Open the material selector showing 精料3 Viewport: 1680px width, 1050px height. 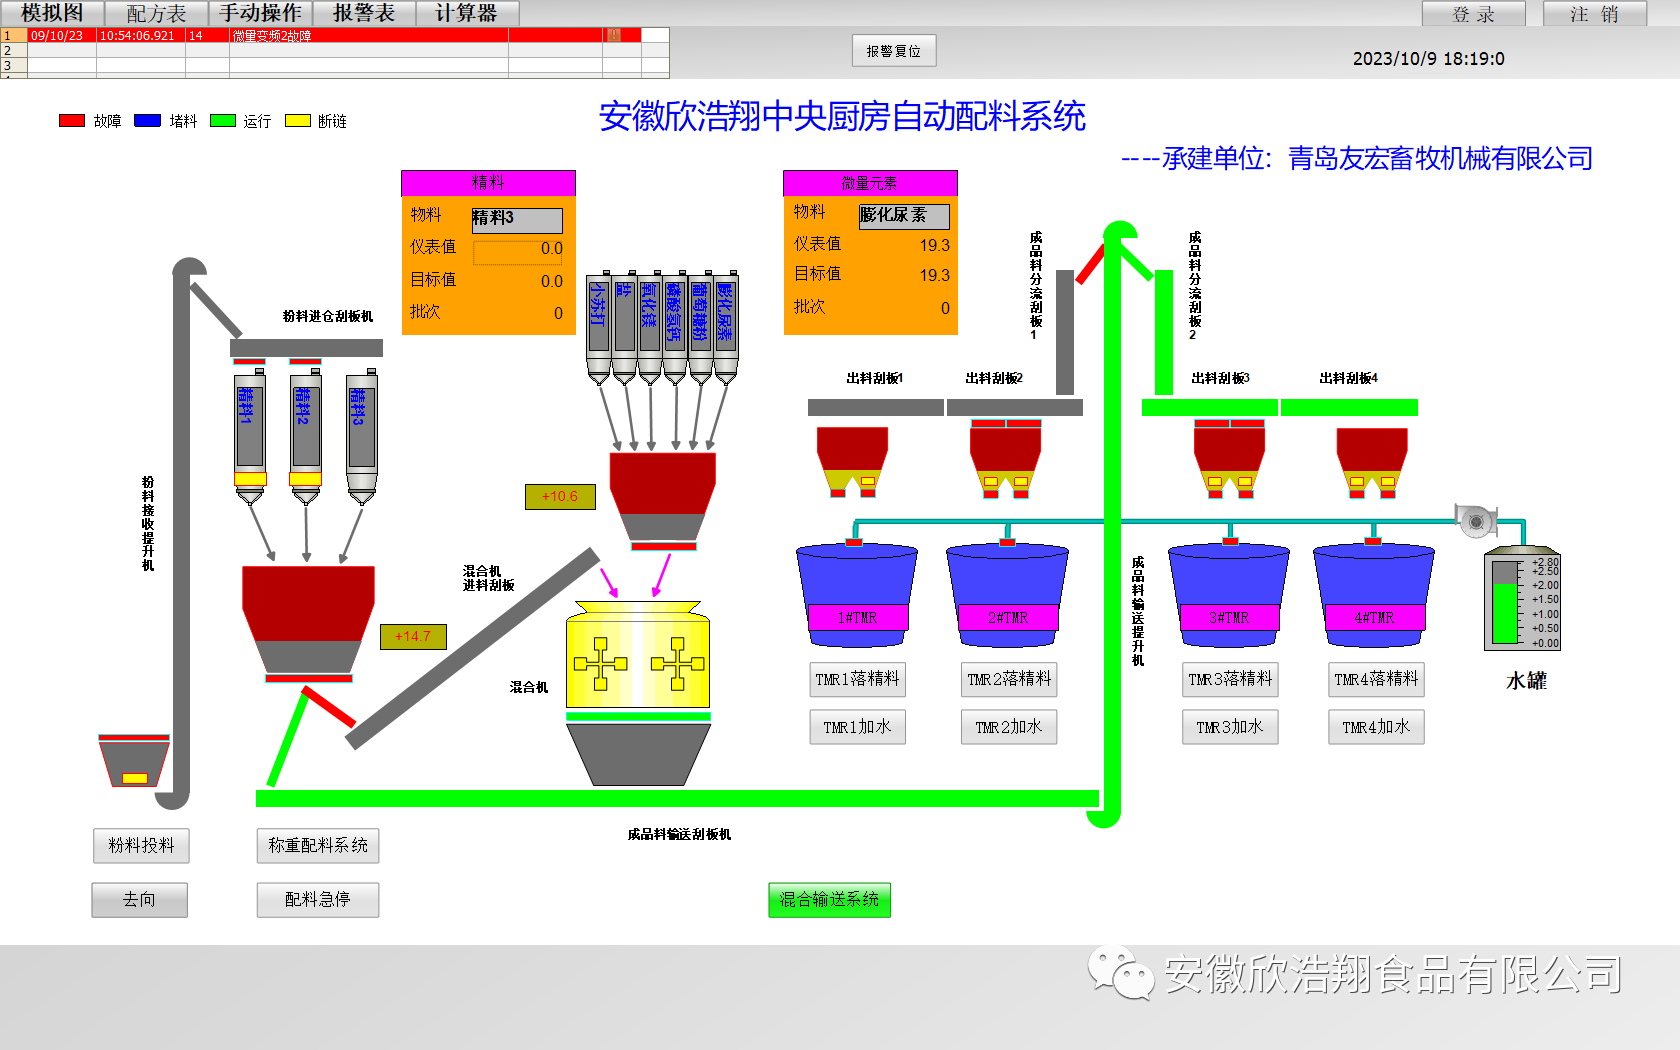(x=517, y=220)
